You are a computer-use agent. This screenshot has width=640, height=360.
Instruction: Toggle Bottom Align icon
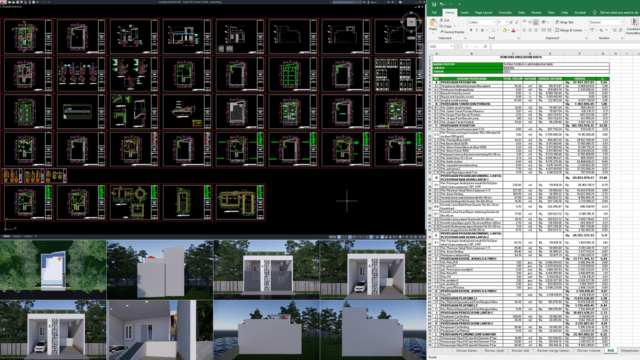point(536,22)
